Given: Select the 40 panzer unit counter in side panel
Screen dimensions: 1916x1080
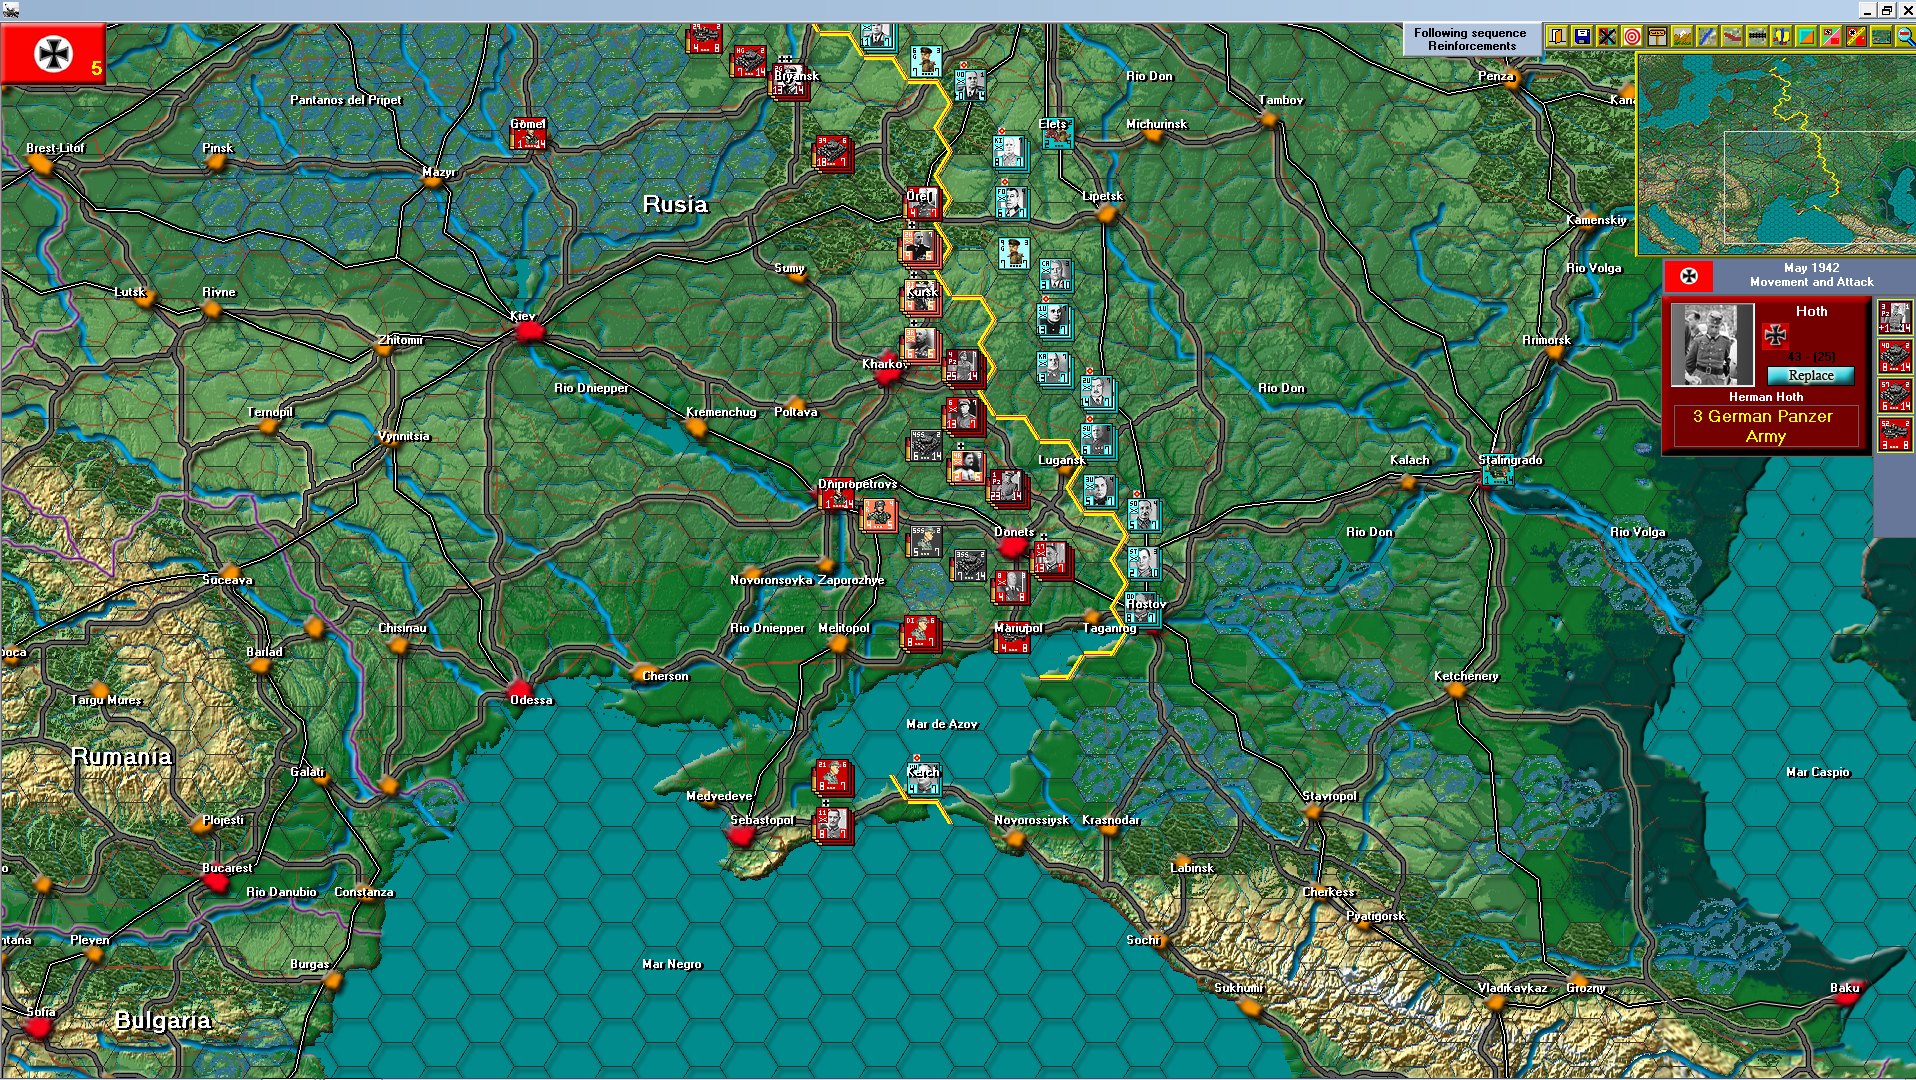Looking at the screenshot, I should [x=1895, y=358].
